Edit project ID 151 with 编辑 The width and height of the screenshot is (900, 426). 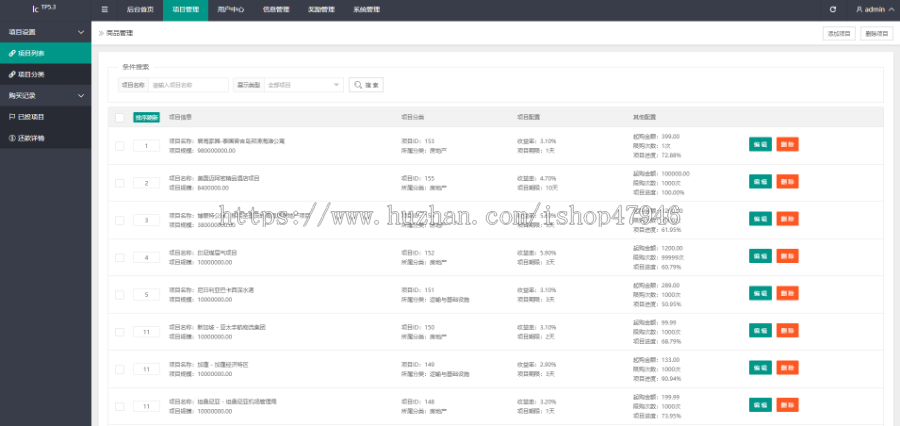pos(761,293)
